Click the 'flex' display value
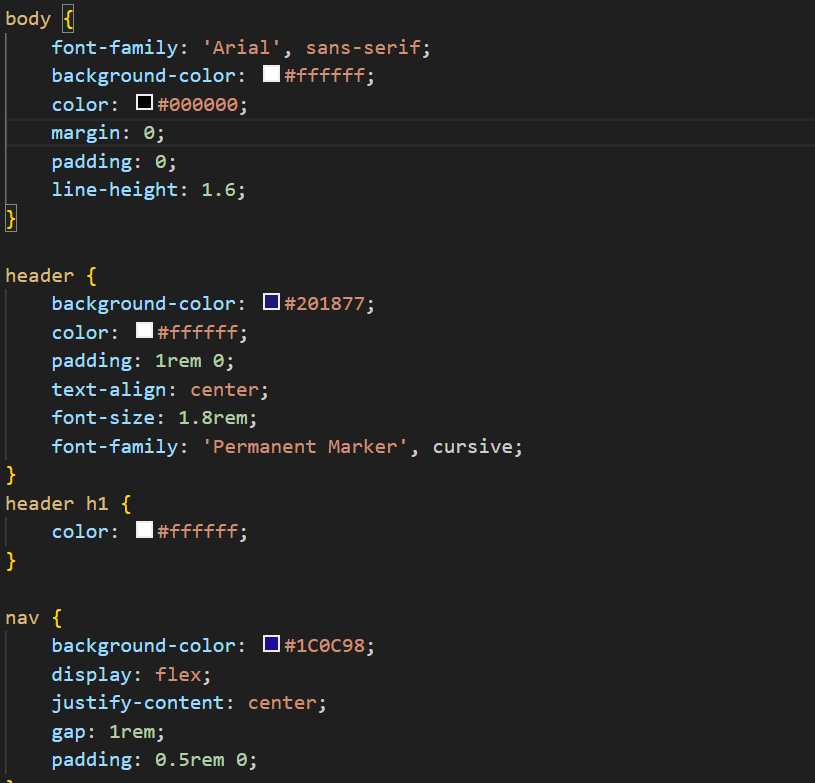 click(178, 675)
